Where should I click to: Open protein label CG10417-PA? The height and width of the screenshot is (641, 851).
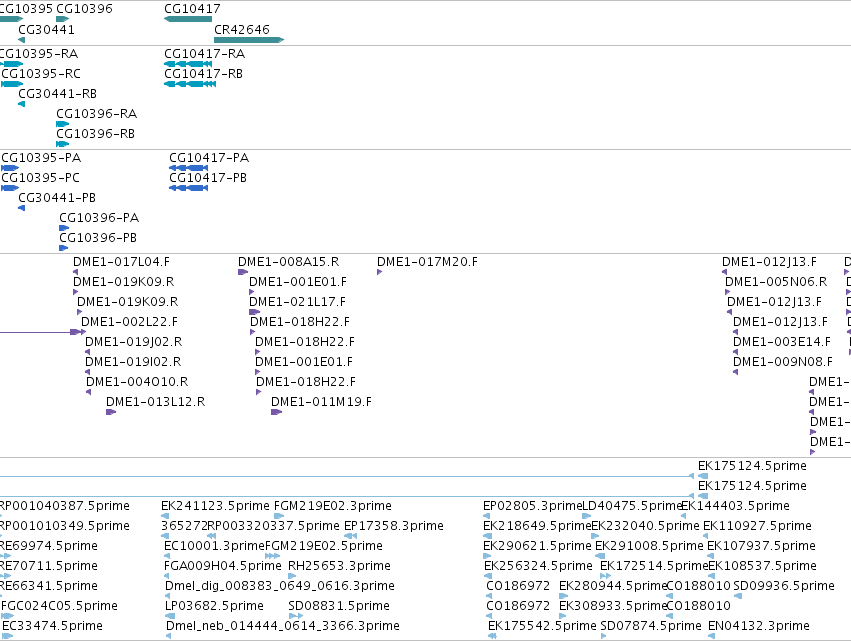click(x=209, y=157)
